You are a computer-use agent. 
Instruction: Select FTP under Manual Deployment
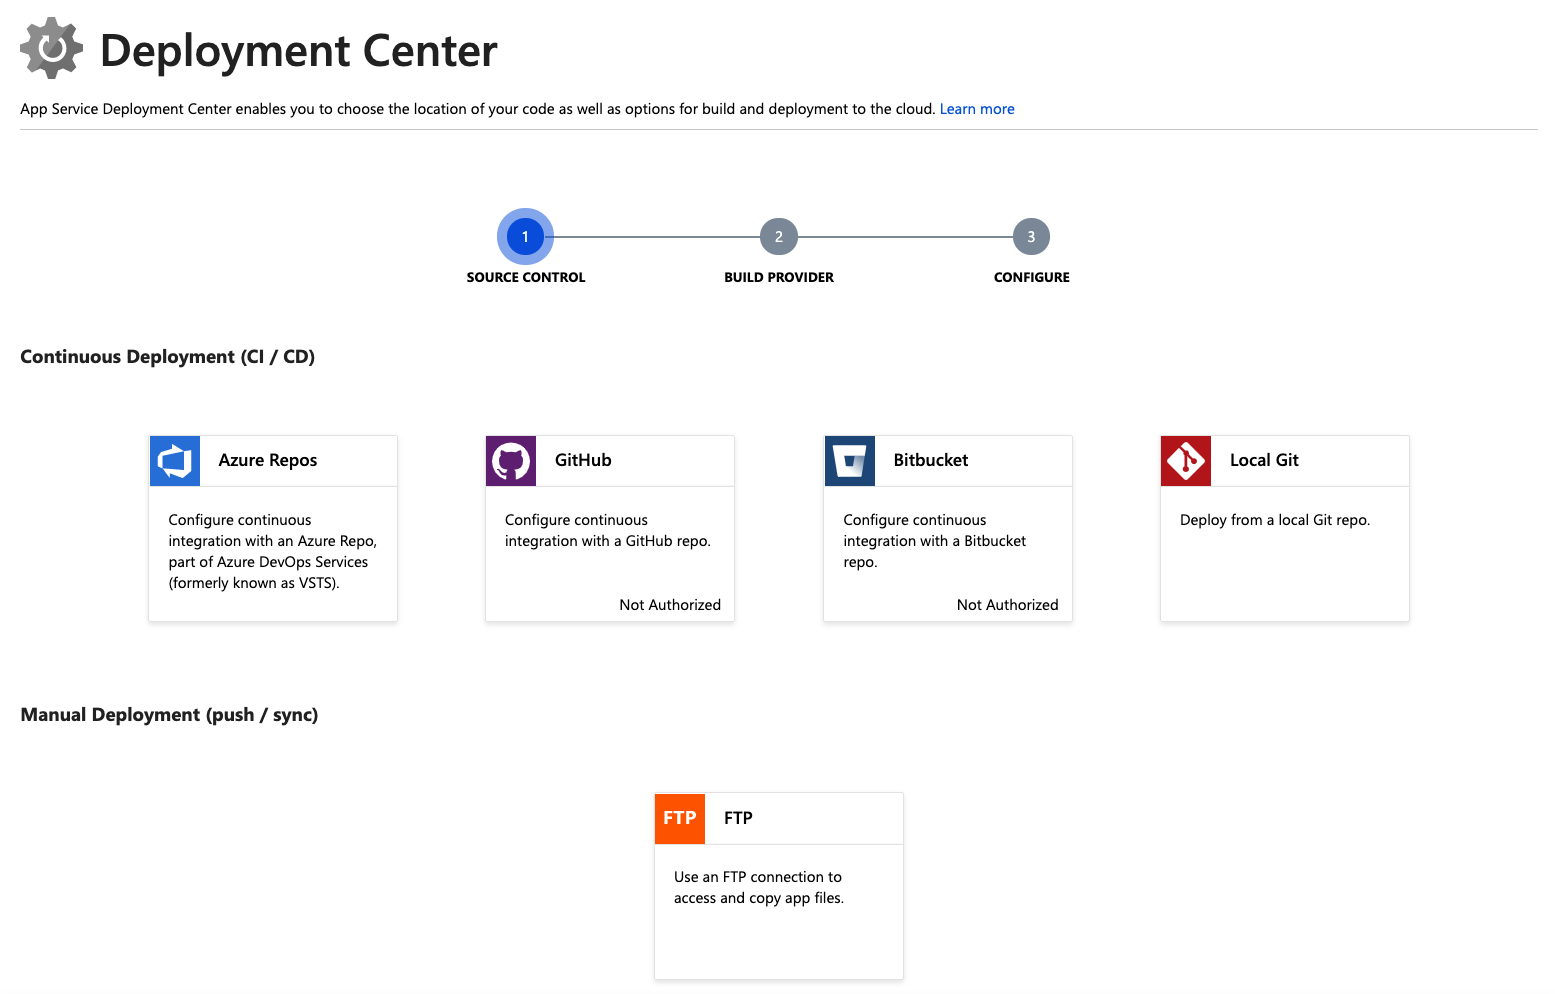coord(778,886)
